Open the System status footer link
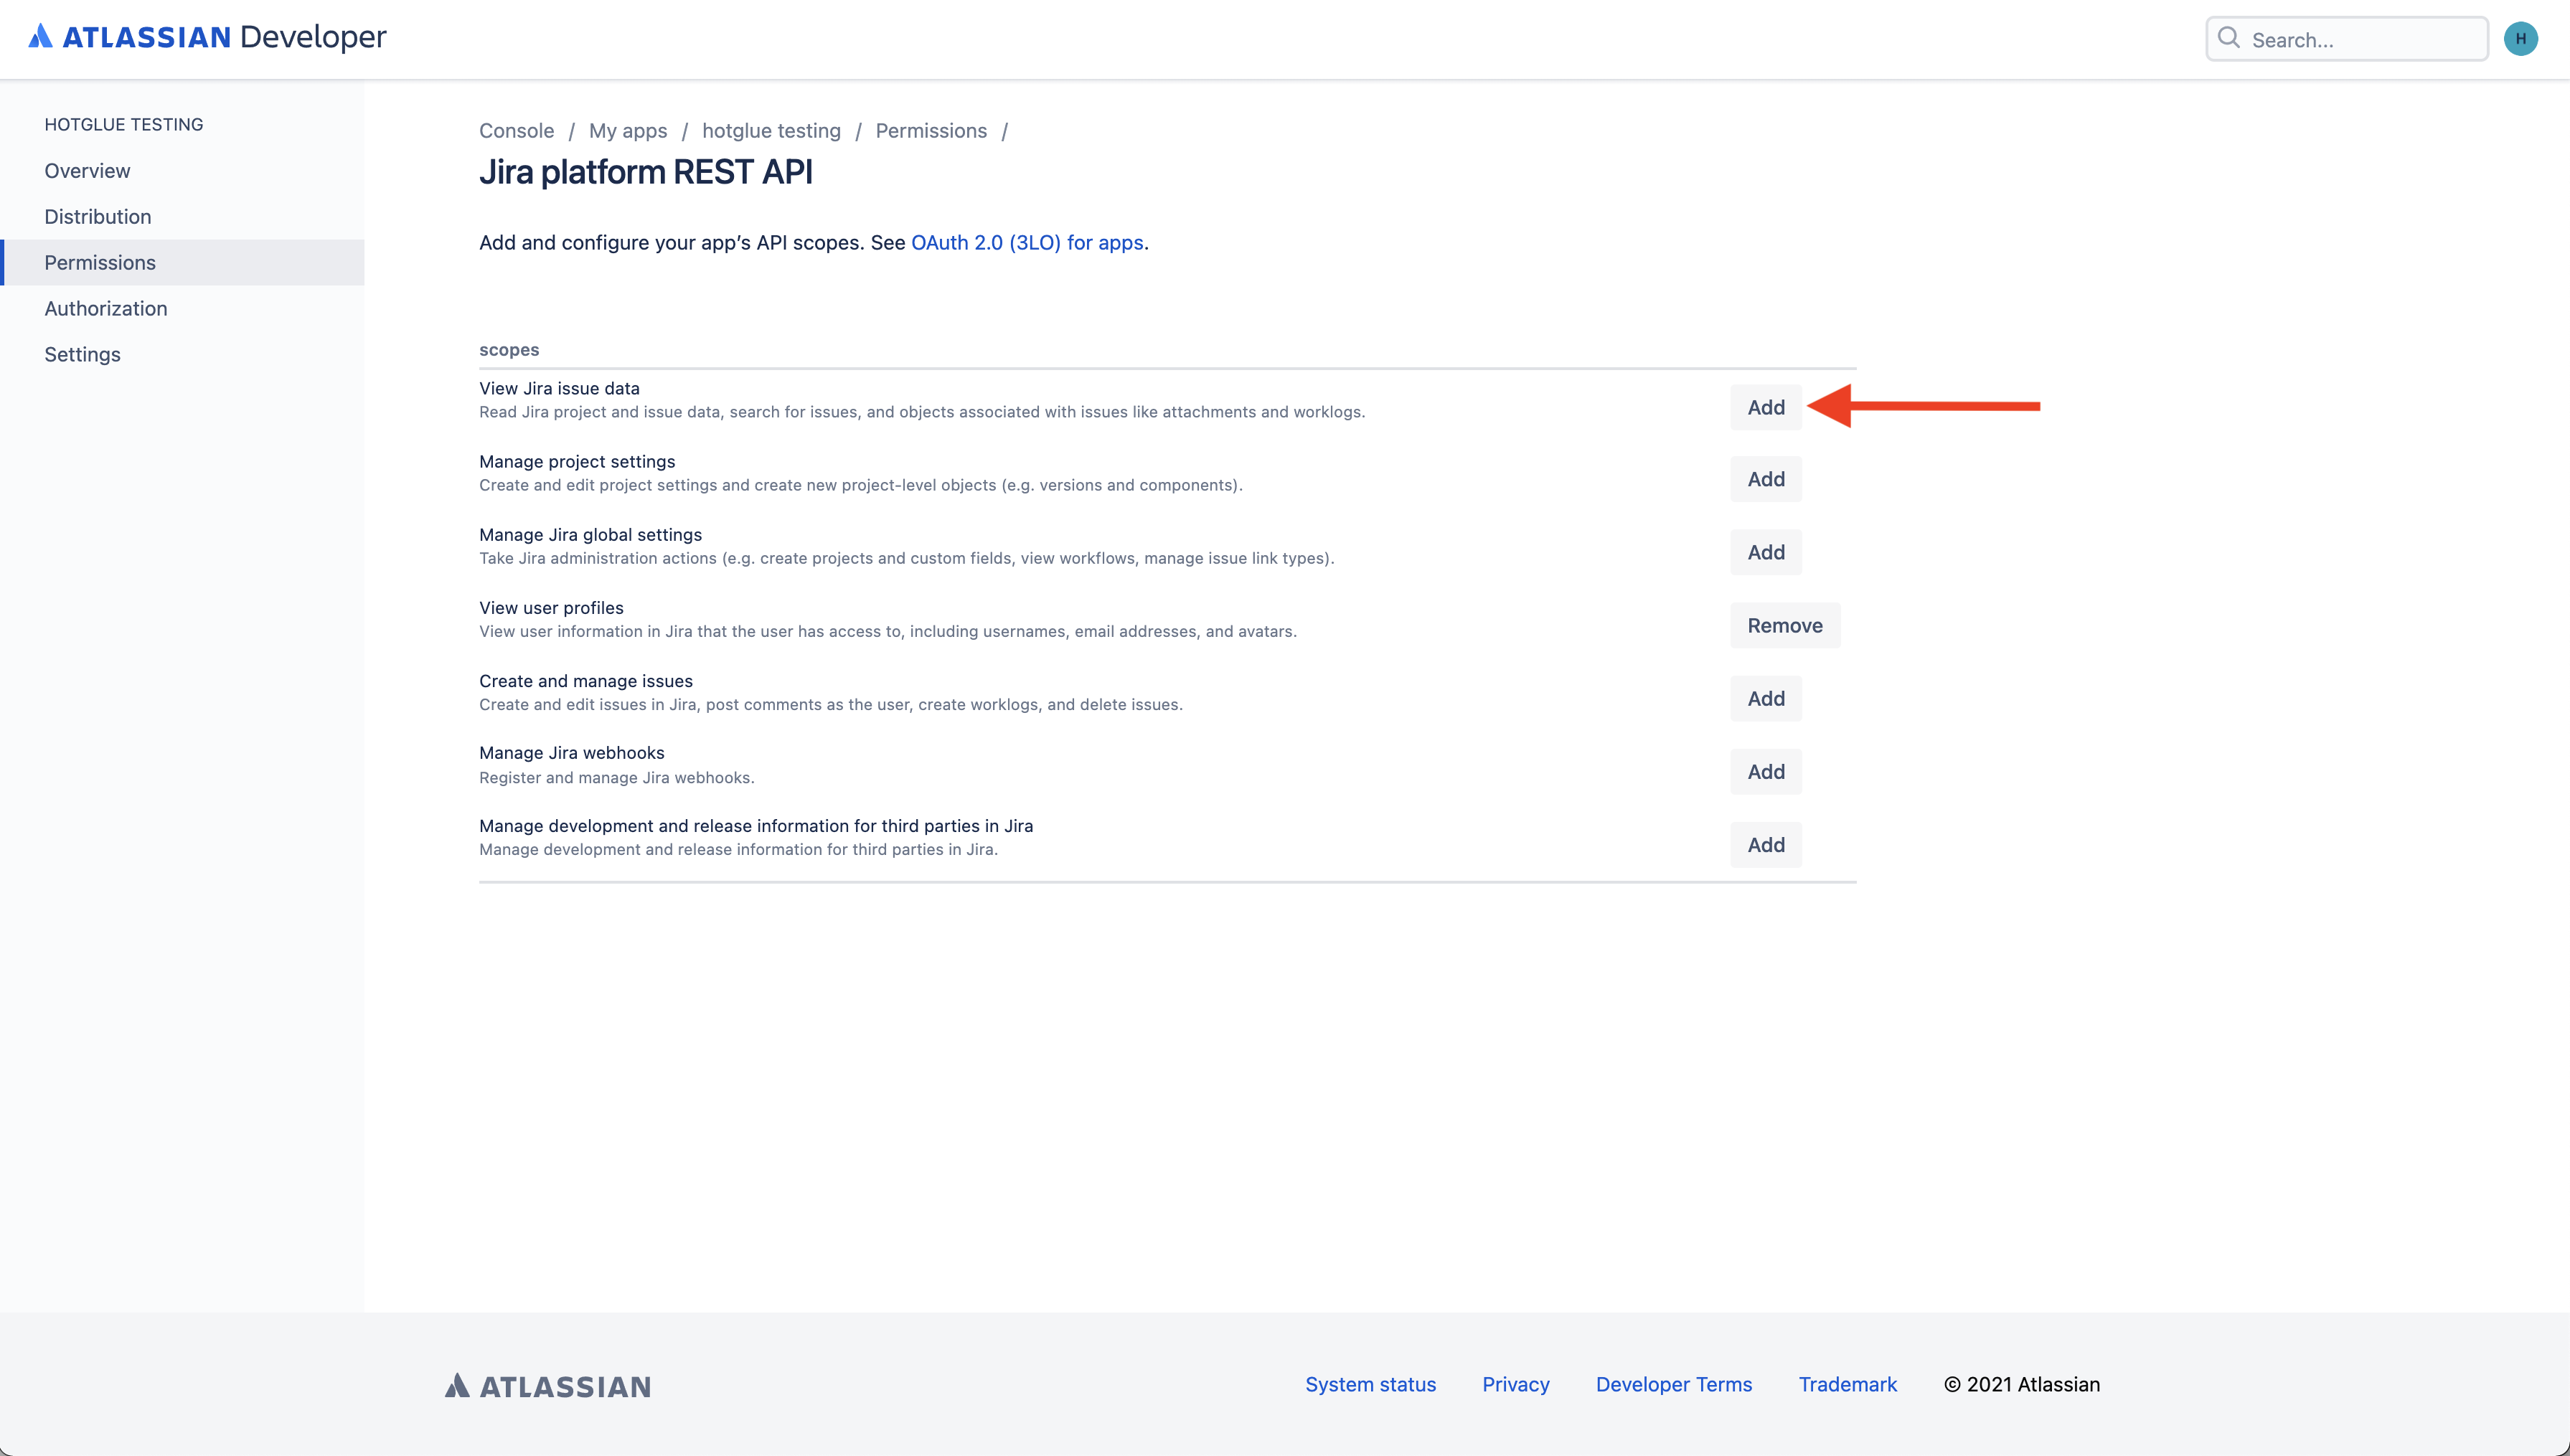 click(1369, 1384)
